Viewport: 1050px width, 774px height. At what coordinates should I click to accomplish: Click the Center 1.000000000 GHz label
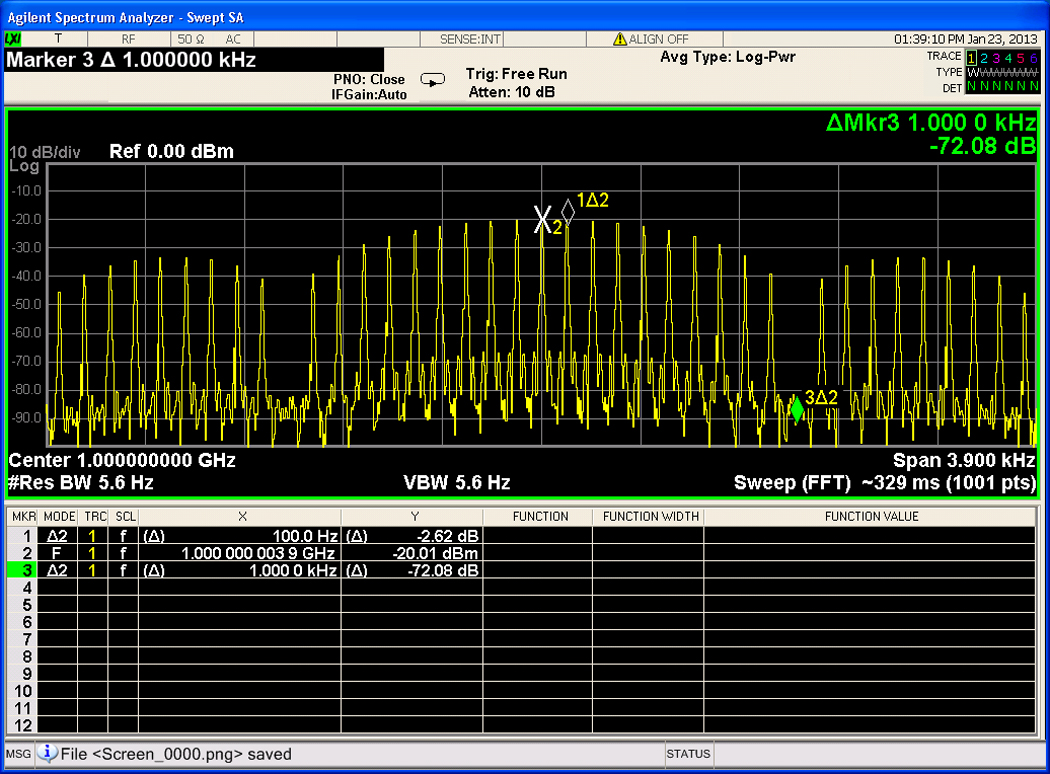tap(122, 461)
